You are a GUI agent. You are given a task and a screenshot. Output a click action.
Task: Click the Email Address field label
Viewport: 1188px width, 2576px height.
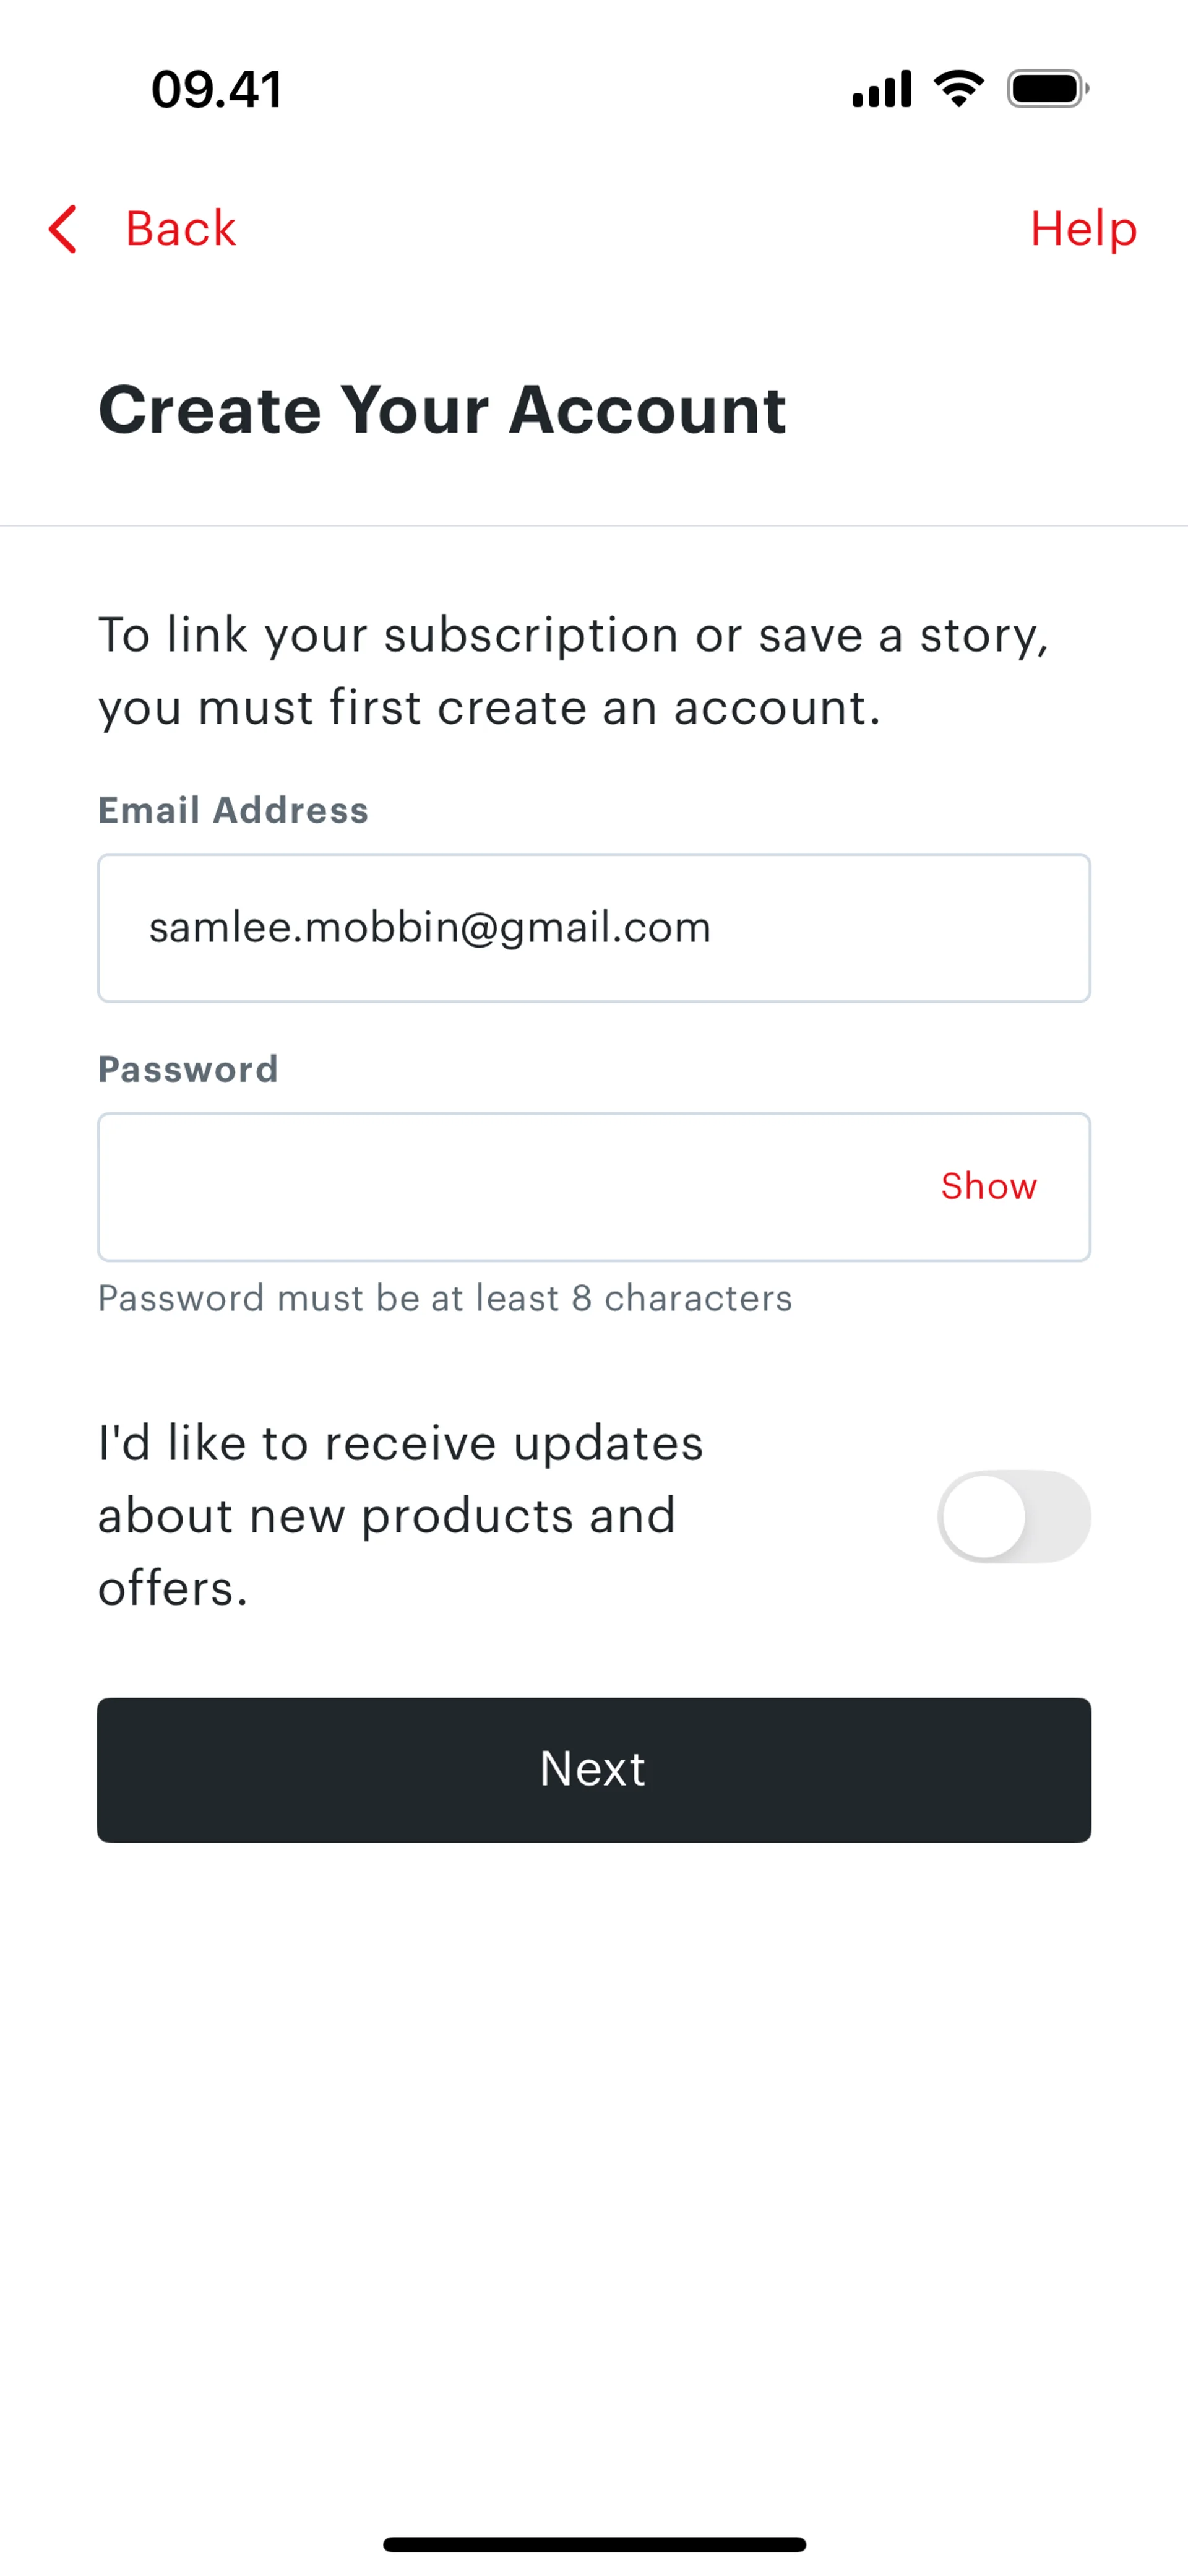(233, 810)
